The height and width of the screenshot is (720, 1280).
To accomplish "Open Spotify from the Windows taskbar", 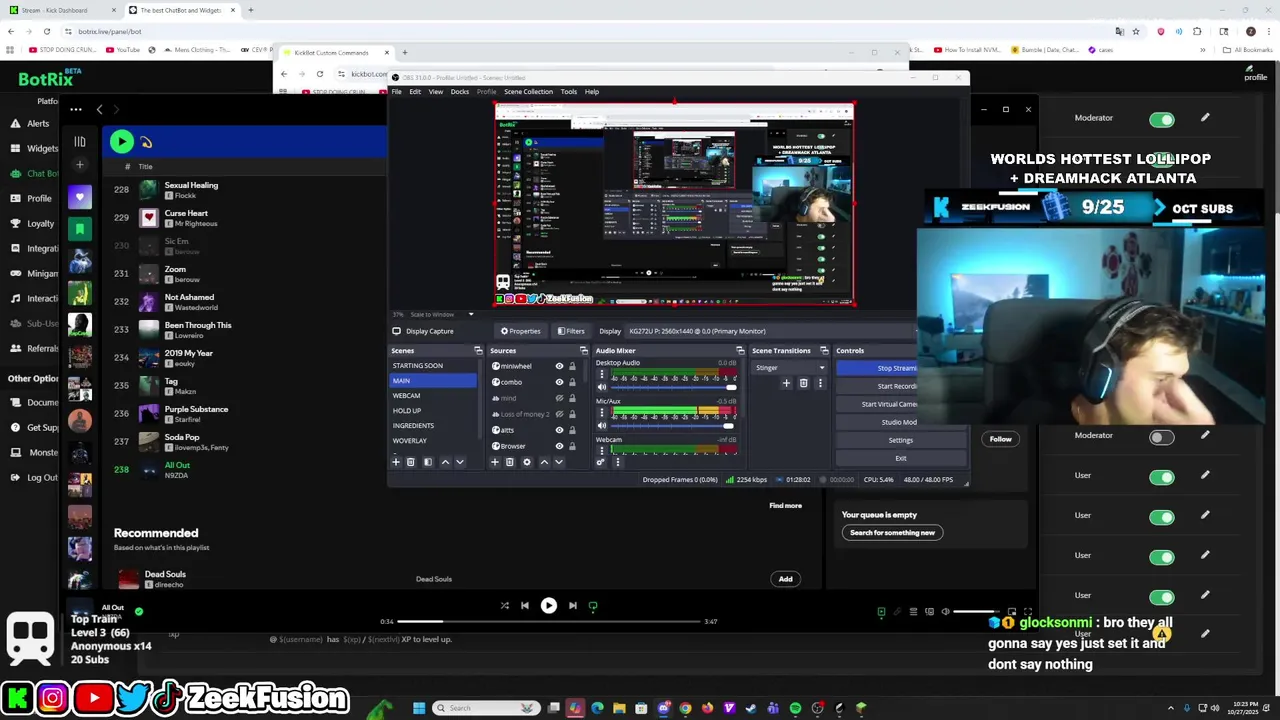I will click(x=795, y=708).
